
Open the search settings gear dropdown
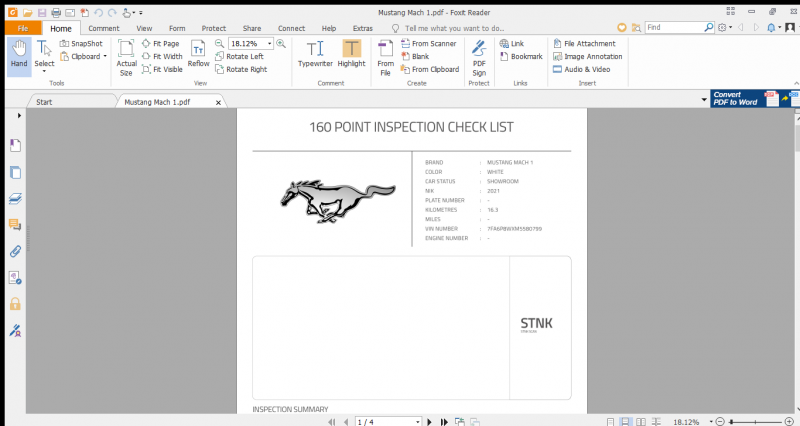[x=724, y=28]
